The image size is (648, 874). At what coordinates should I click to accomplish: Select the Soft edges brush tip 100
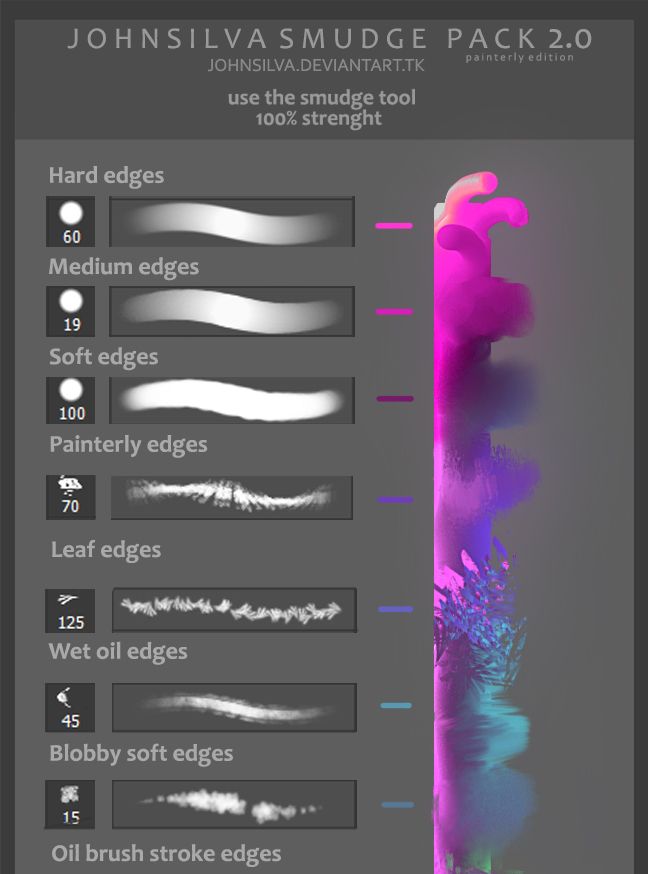70,400
